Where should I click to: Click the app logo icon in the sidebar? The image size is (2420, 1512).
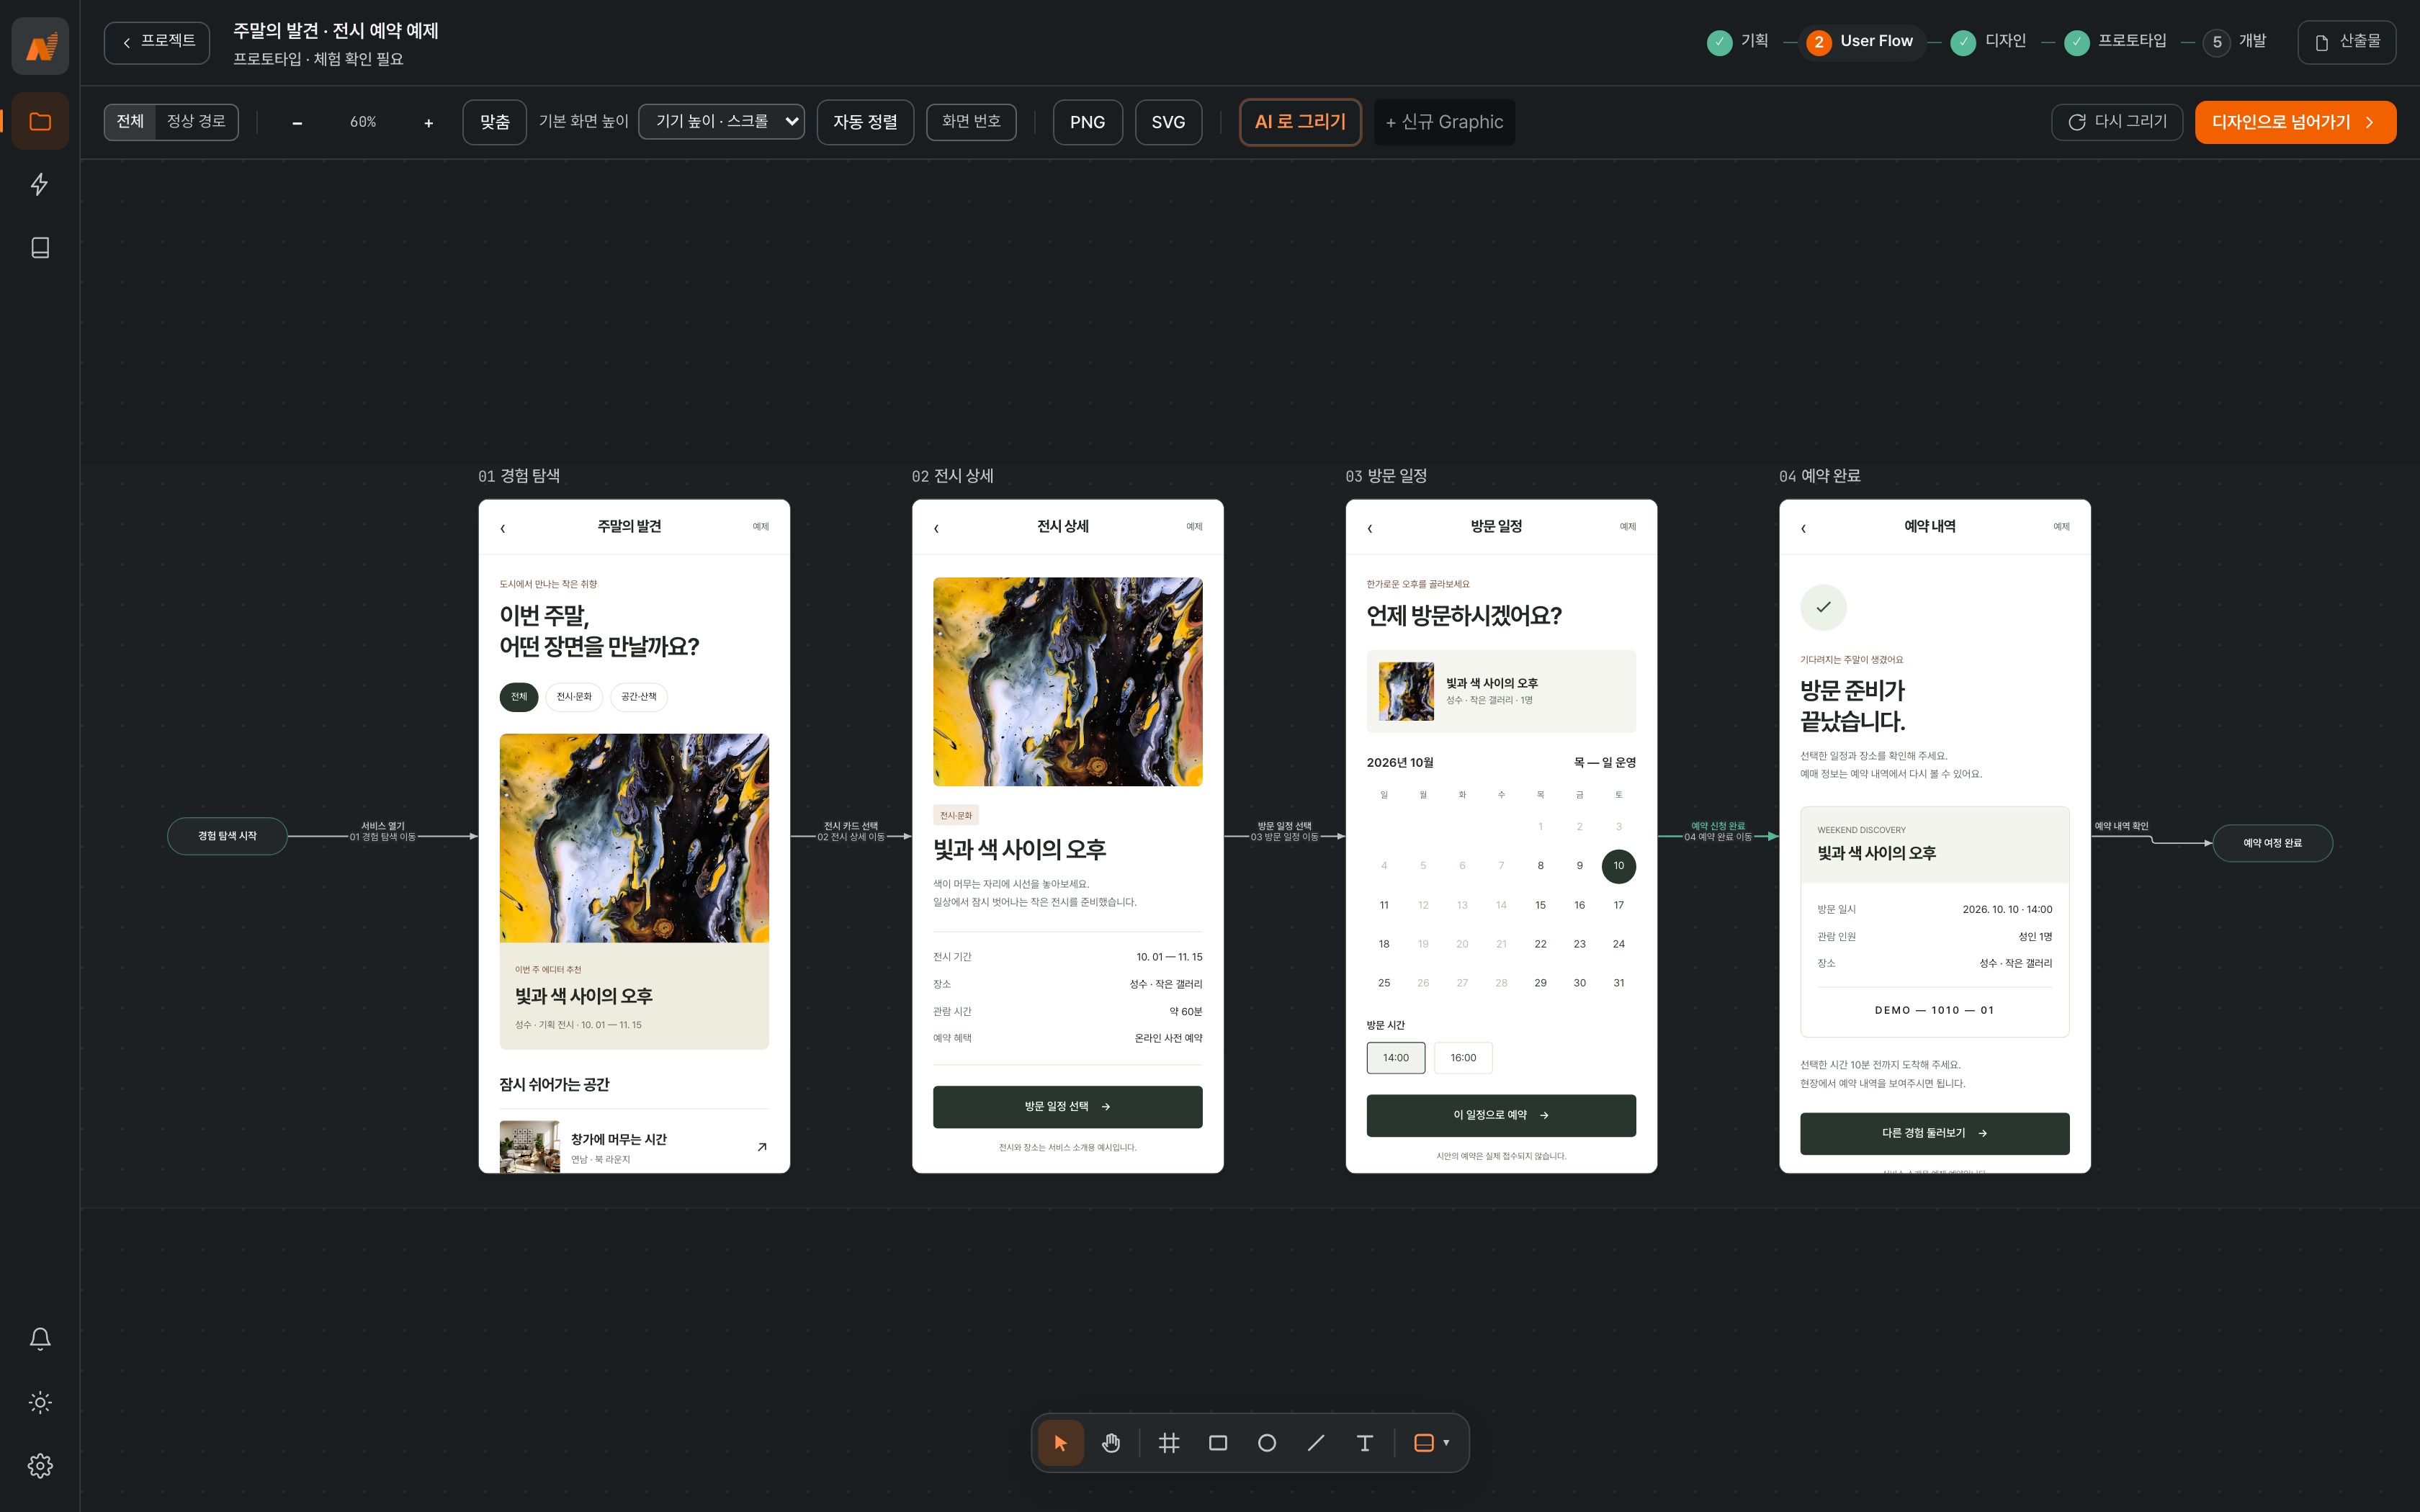click(x=40, y=46)
